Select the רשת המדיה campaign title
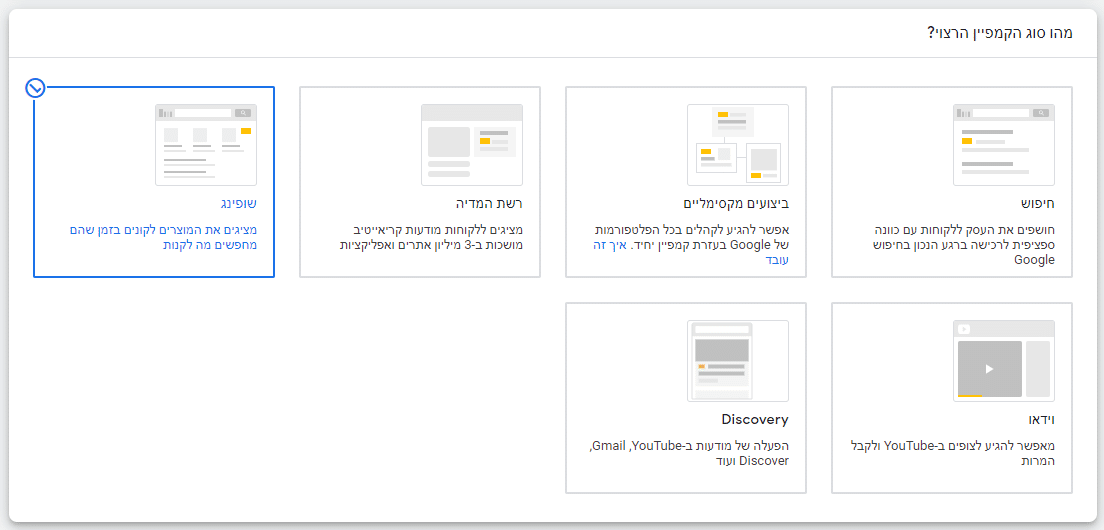Viewport: 1104px width, 530px height. [x=489, y=204]
